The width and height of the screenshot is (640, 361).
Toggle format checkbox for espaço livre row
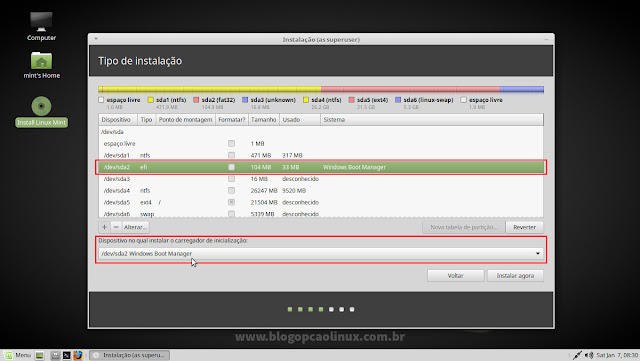pos(231,143)
